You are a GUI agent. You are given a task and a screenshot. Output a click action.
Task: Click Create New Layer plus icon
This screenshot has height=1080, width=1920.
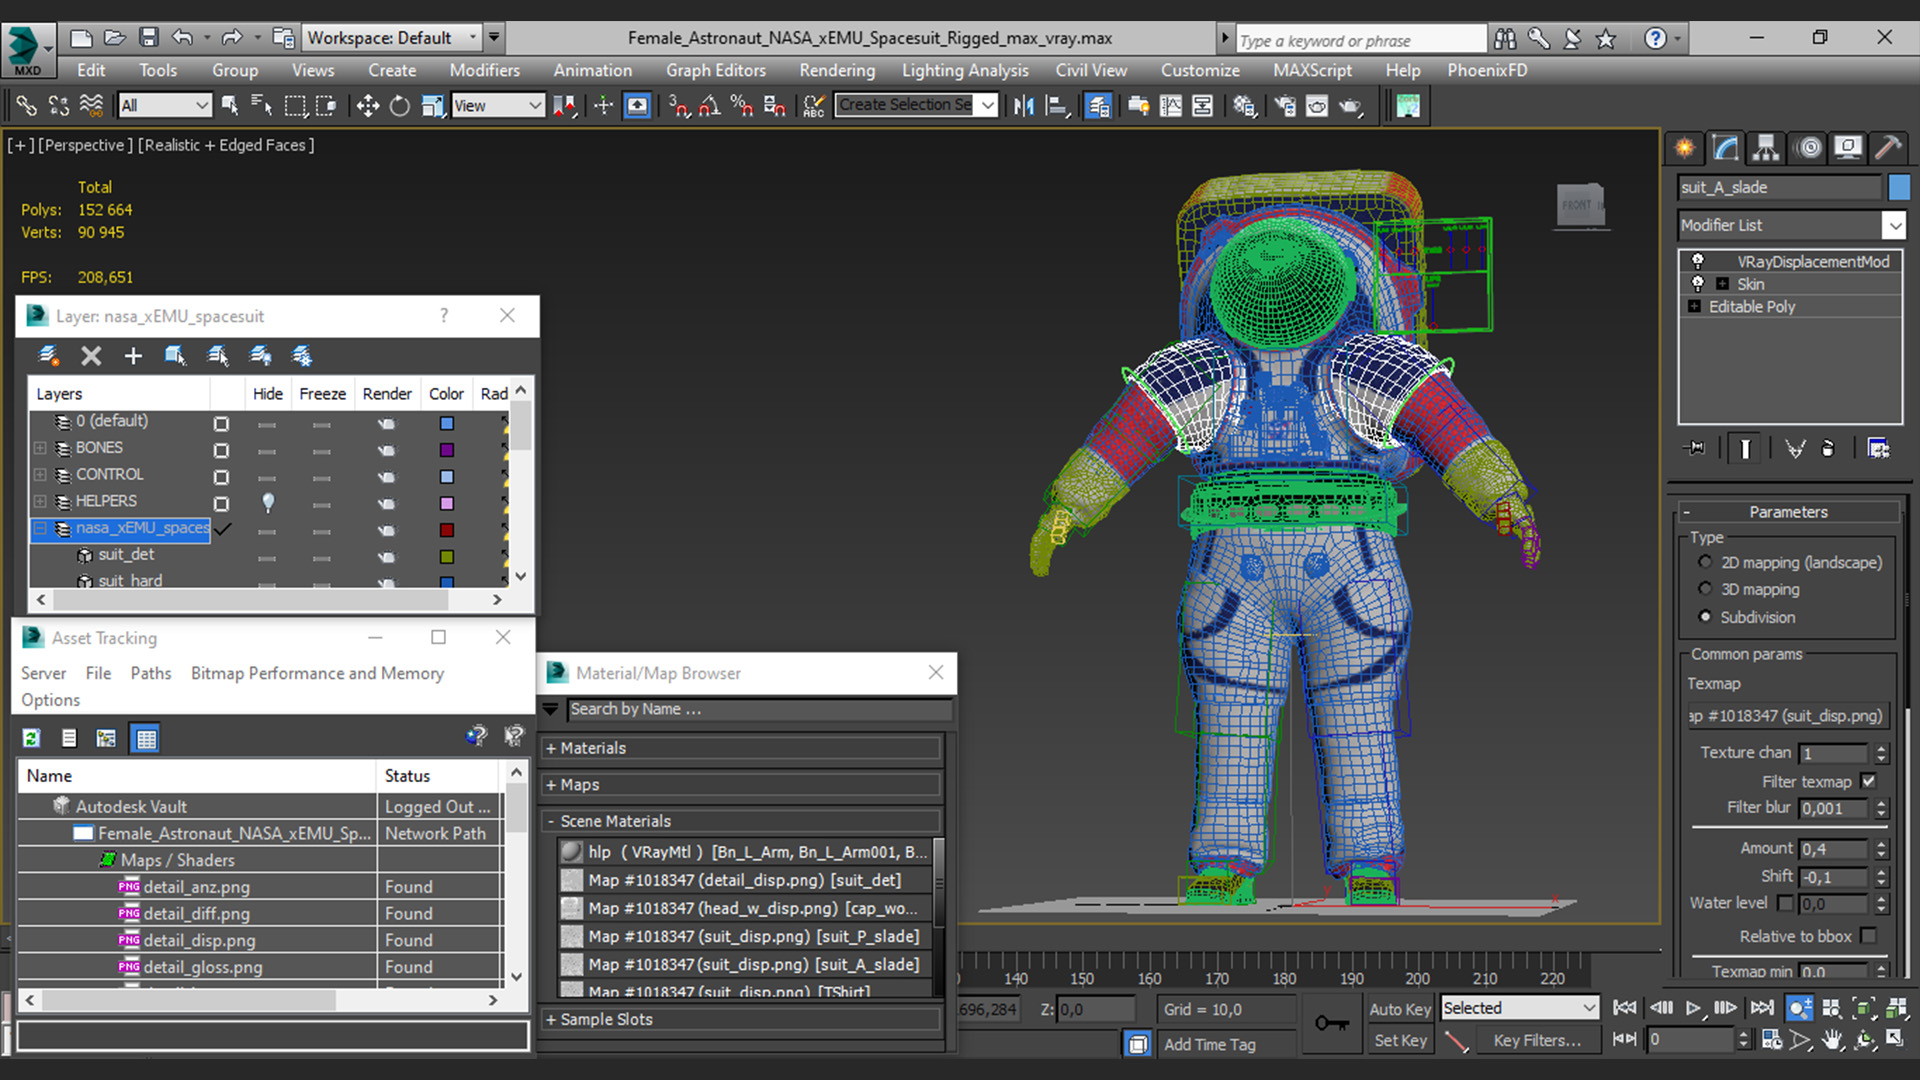point(133,356)
